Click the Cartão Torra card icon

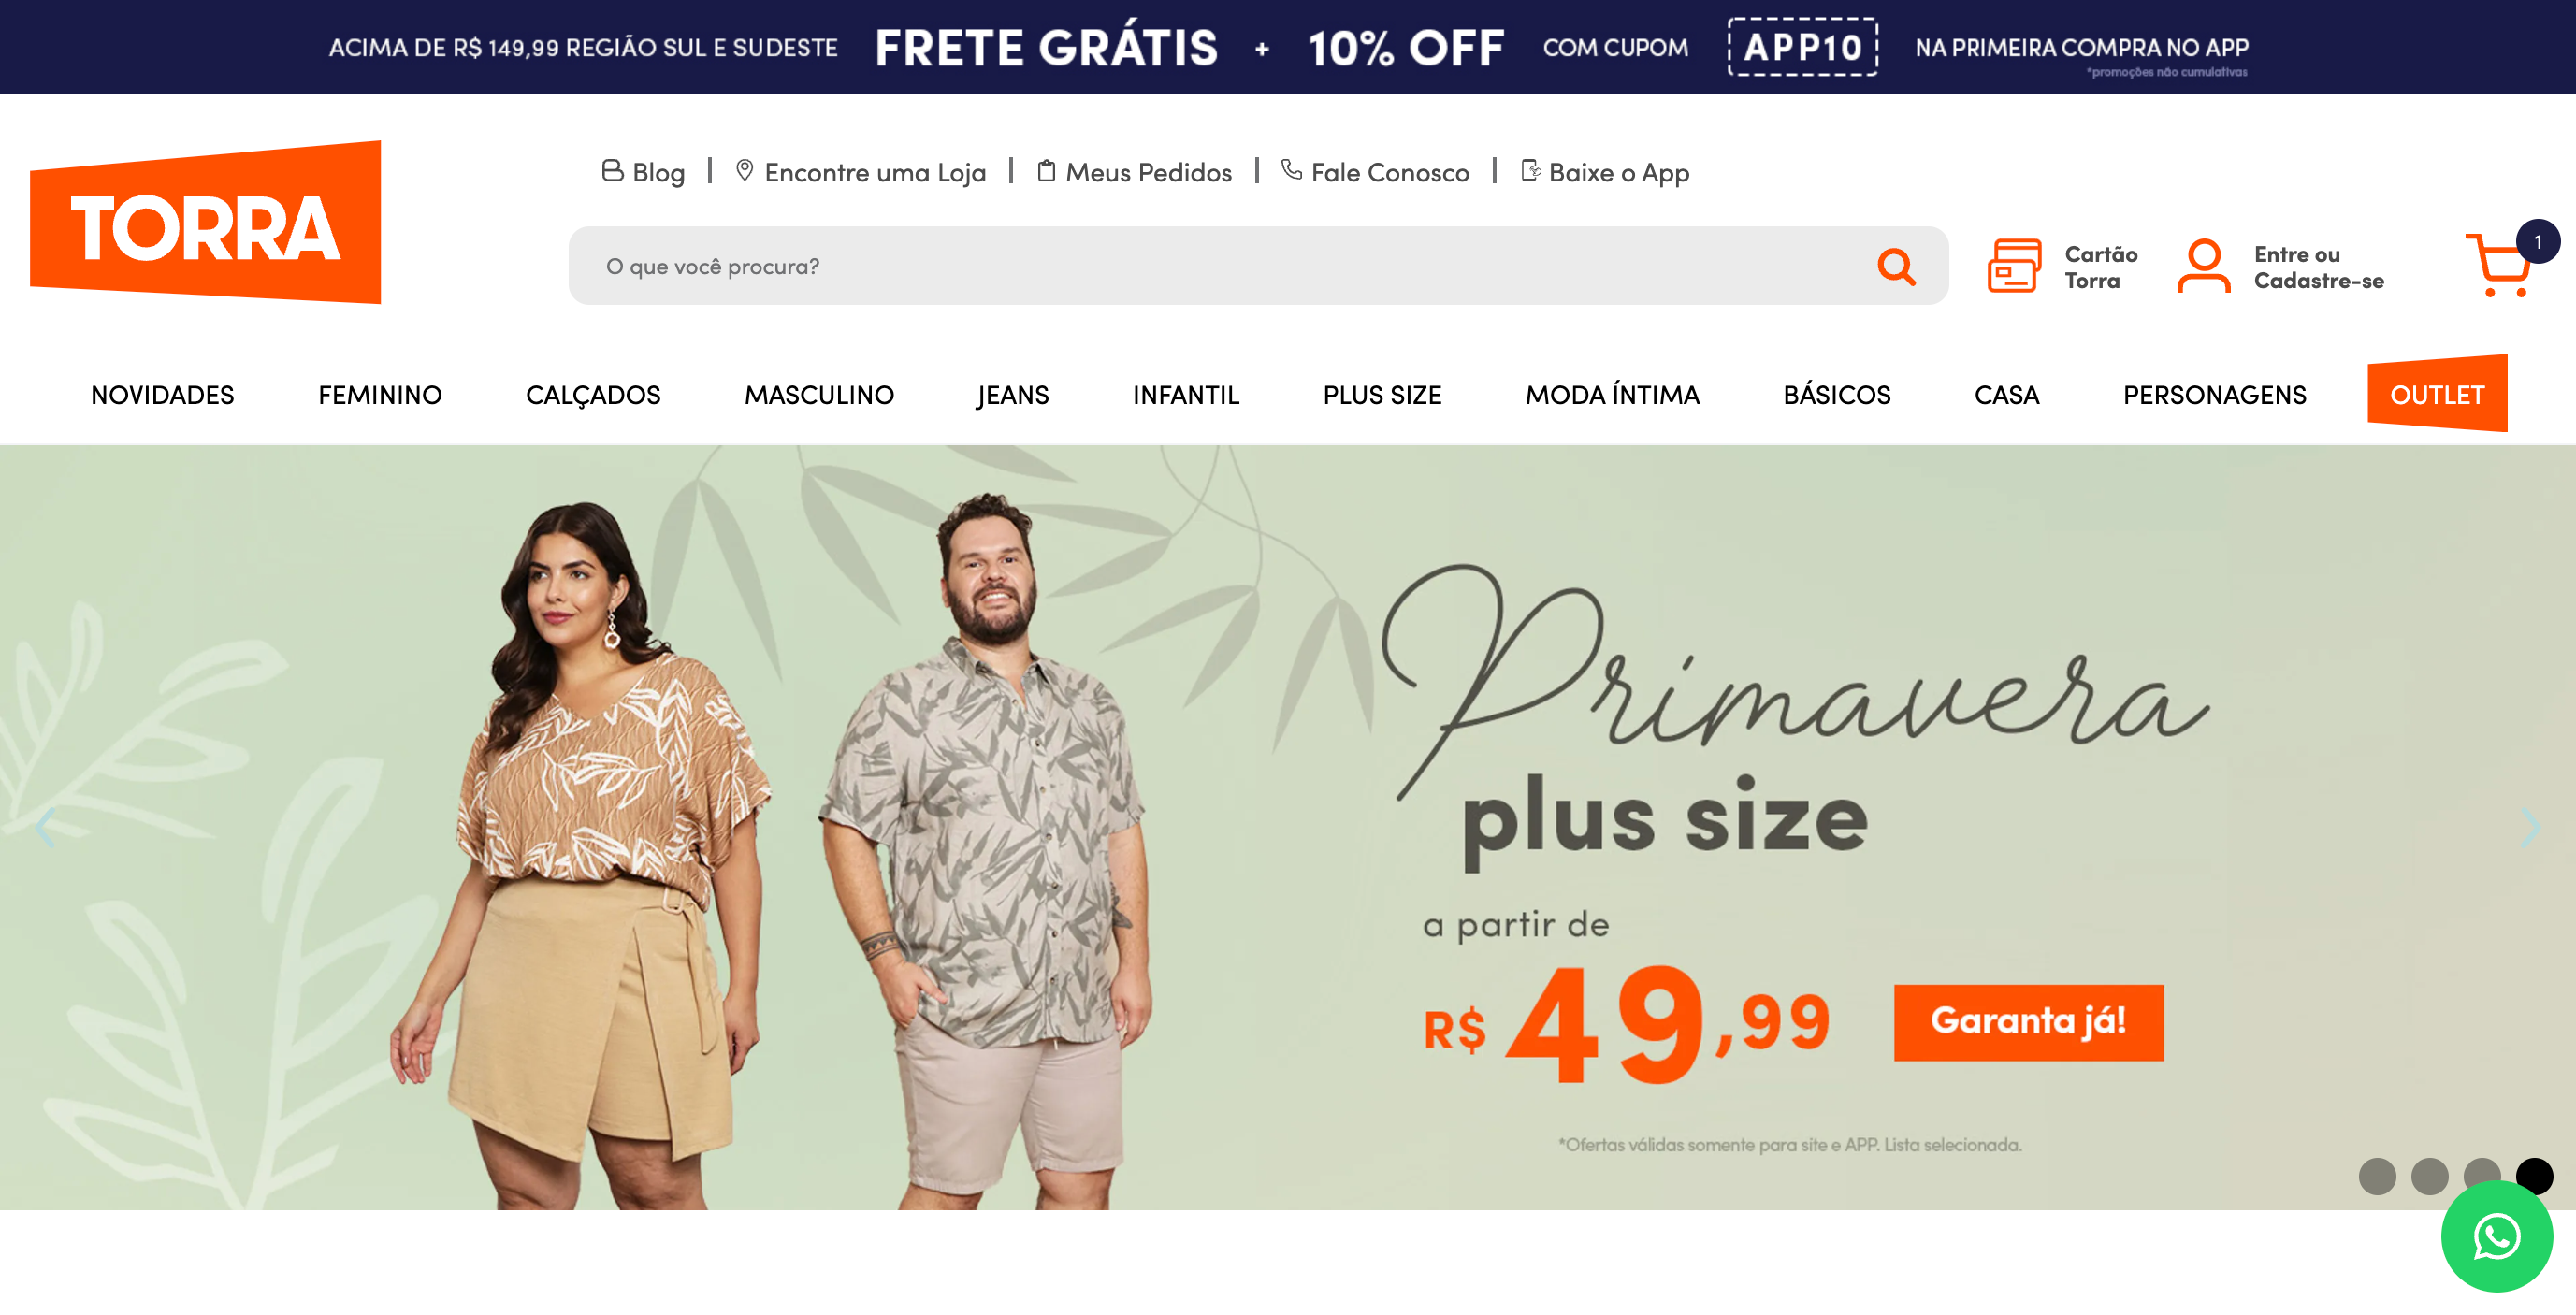2014,266
